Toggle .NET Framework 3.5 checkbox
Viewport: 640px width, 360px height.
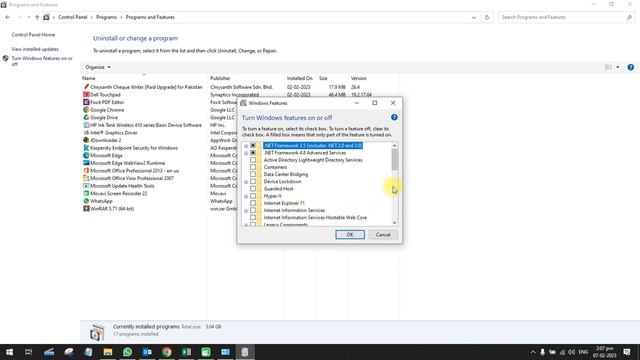(x=253, y=145)
